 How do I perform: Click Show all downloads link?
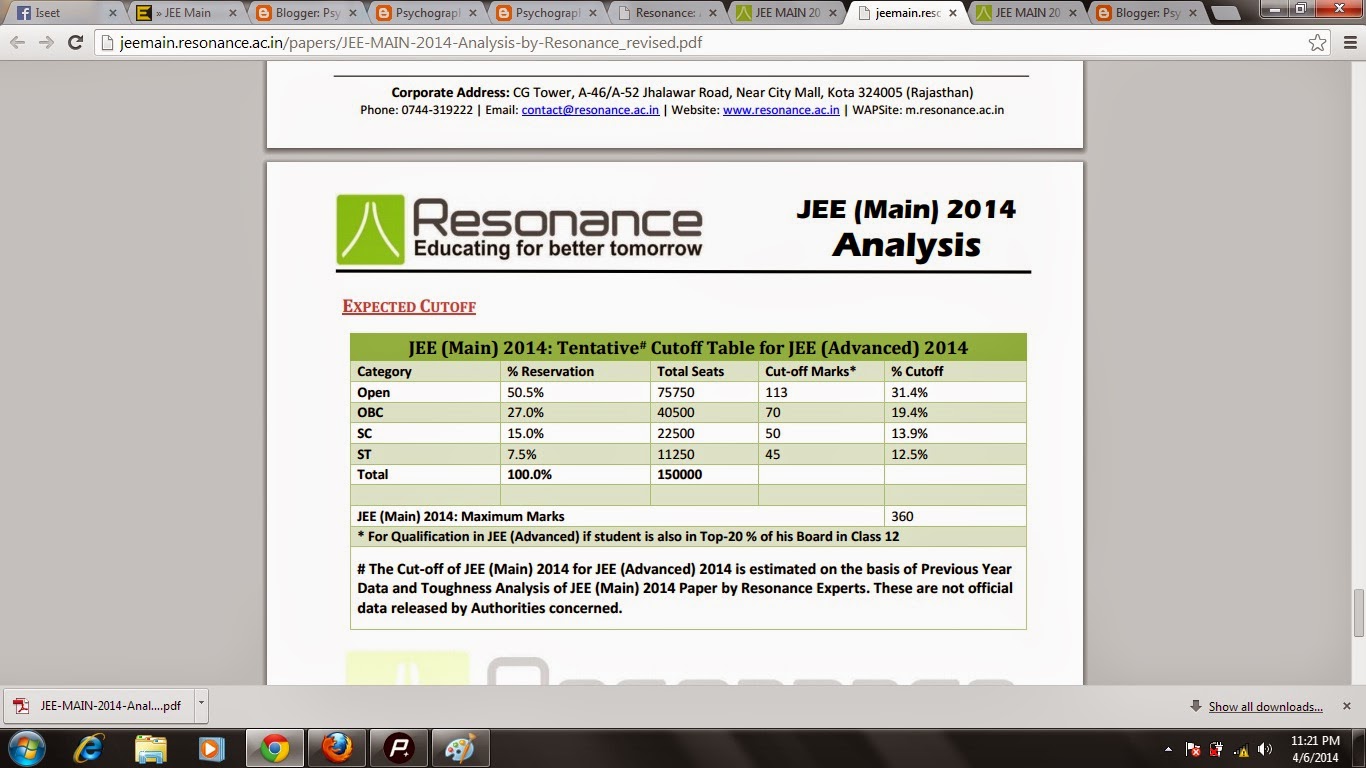click(1265, 707)
